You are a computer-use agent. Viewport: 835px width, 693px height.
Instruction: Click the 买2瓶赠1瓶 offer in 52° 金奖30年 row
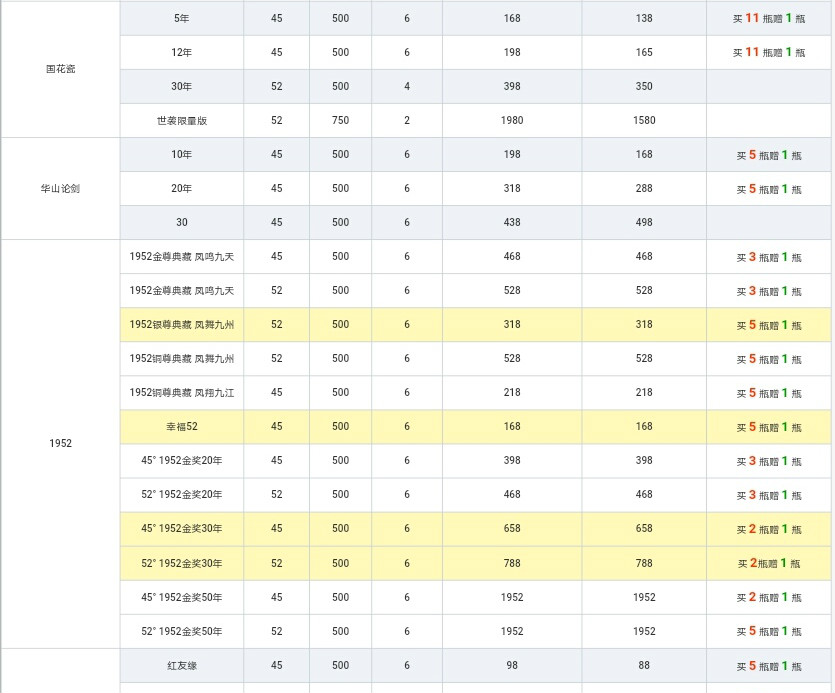768,564
